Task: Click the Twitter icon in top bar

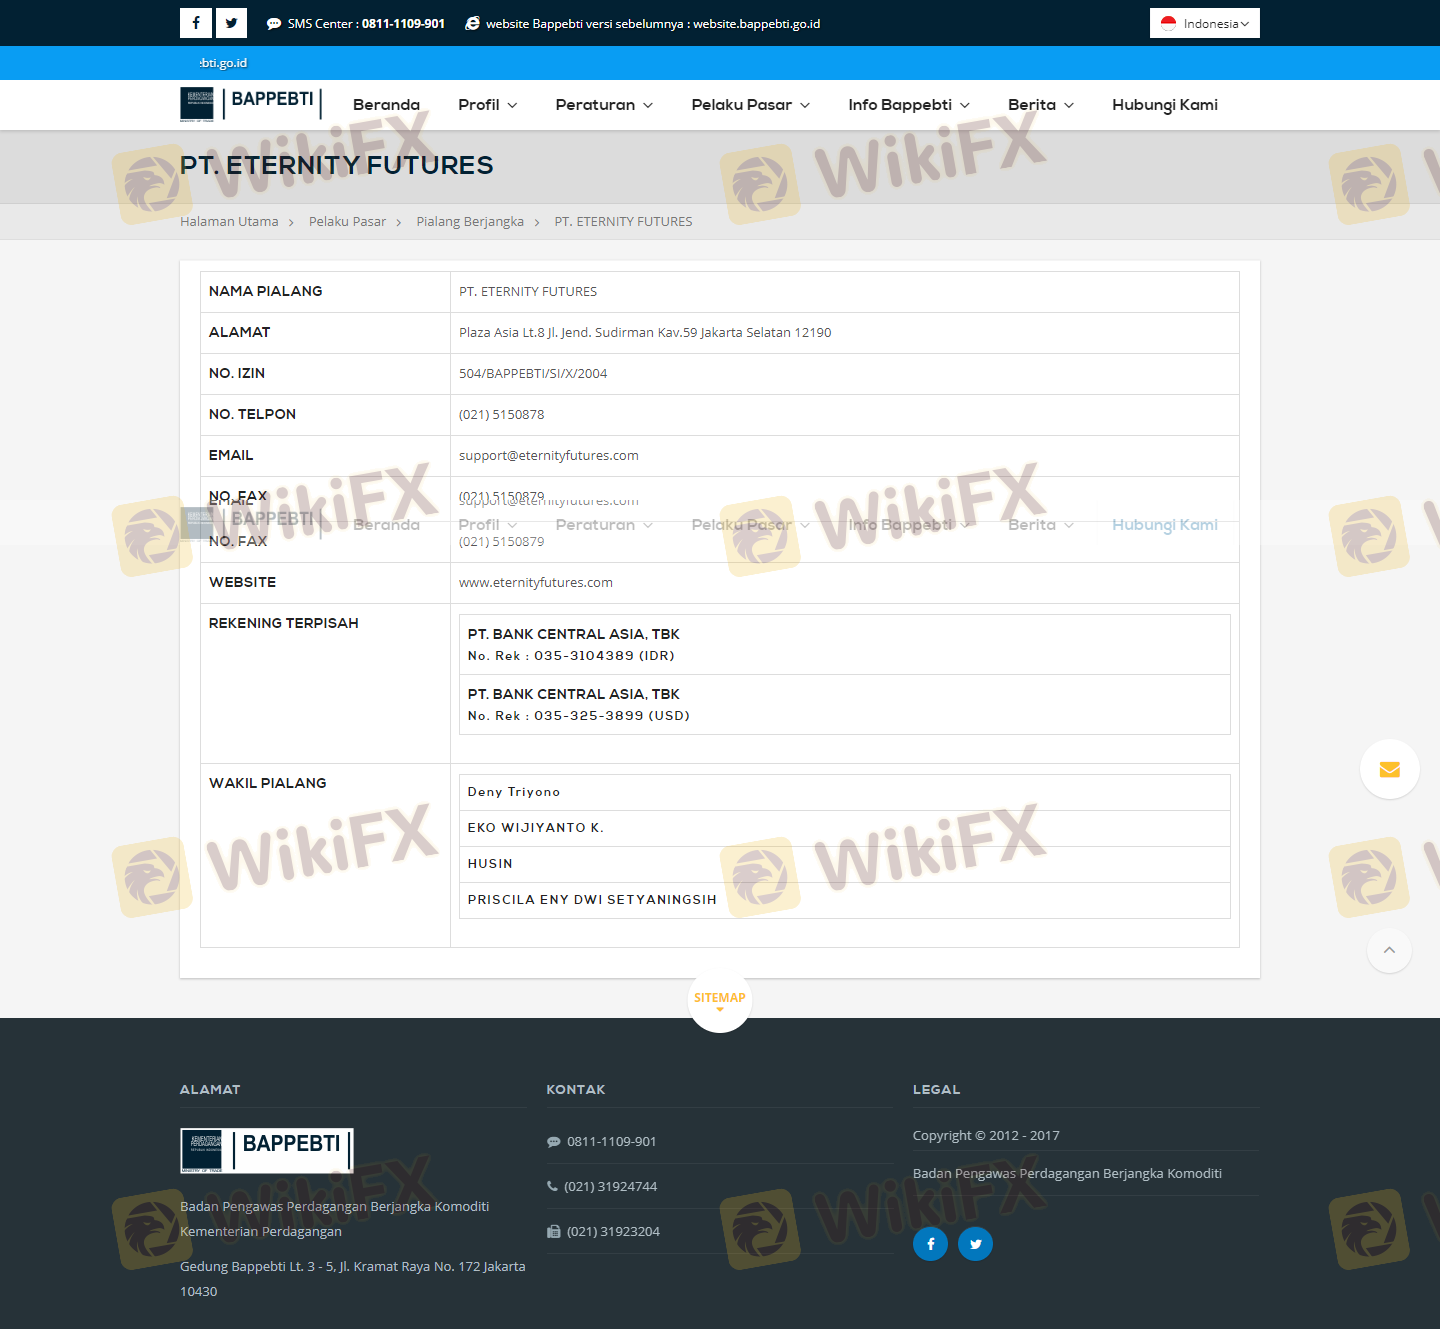Action: click(x=231, y=23)
